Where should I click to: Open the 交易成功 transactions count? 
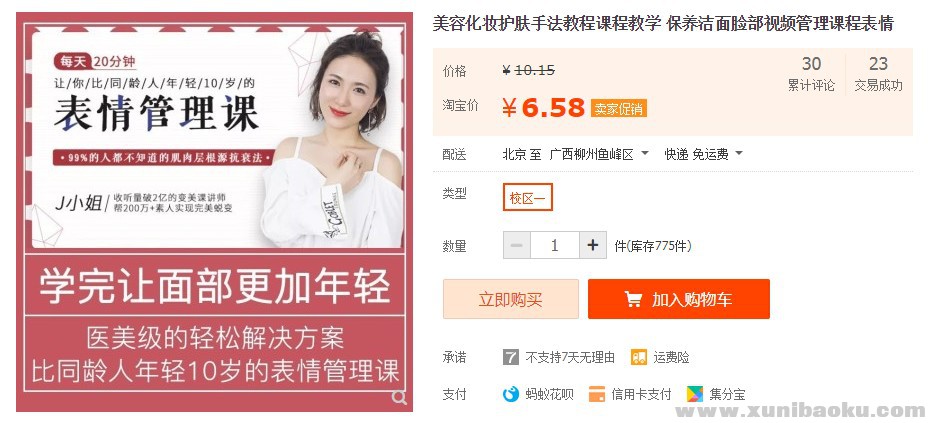point(878,74)
